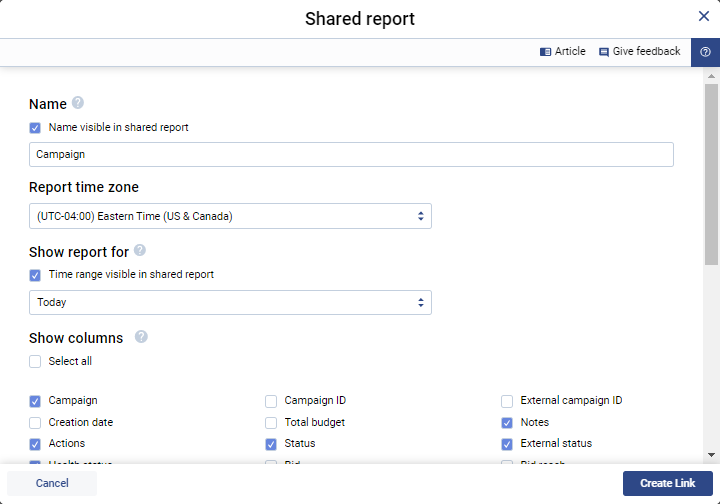Click the help question mark icon in header
Image resolution: width=720 pixels, height=504 pixels.
[705, 52]
